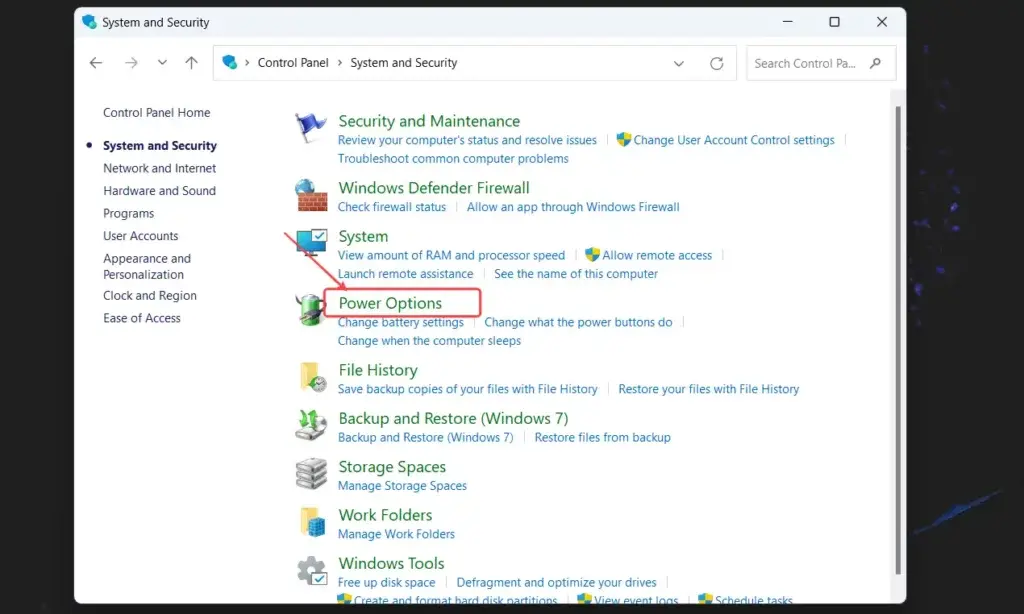Open the recent locations chevron beside the navigation arrows

[x=162, y=62]
